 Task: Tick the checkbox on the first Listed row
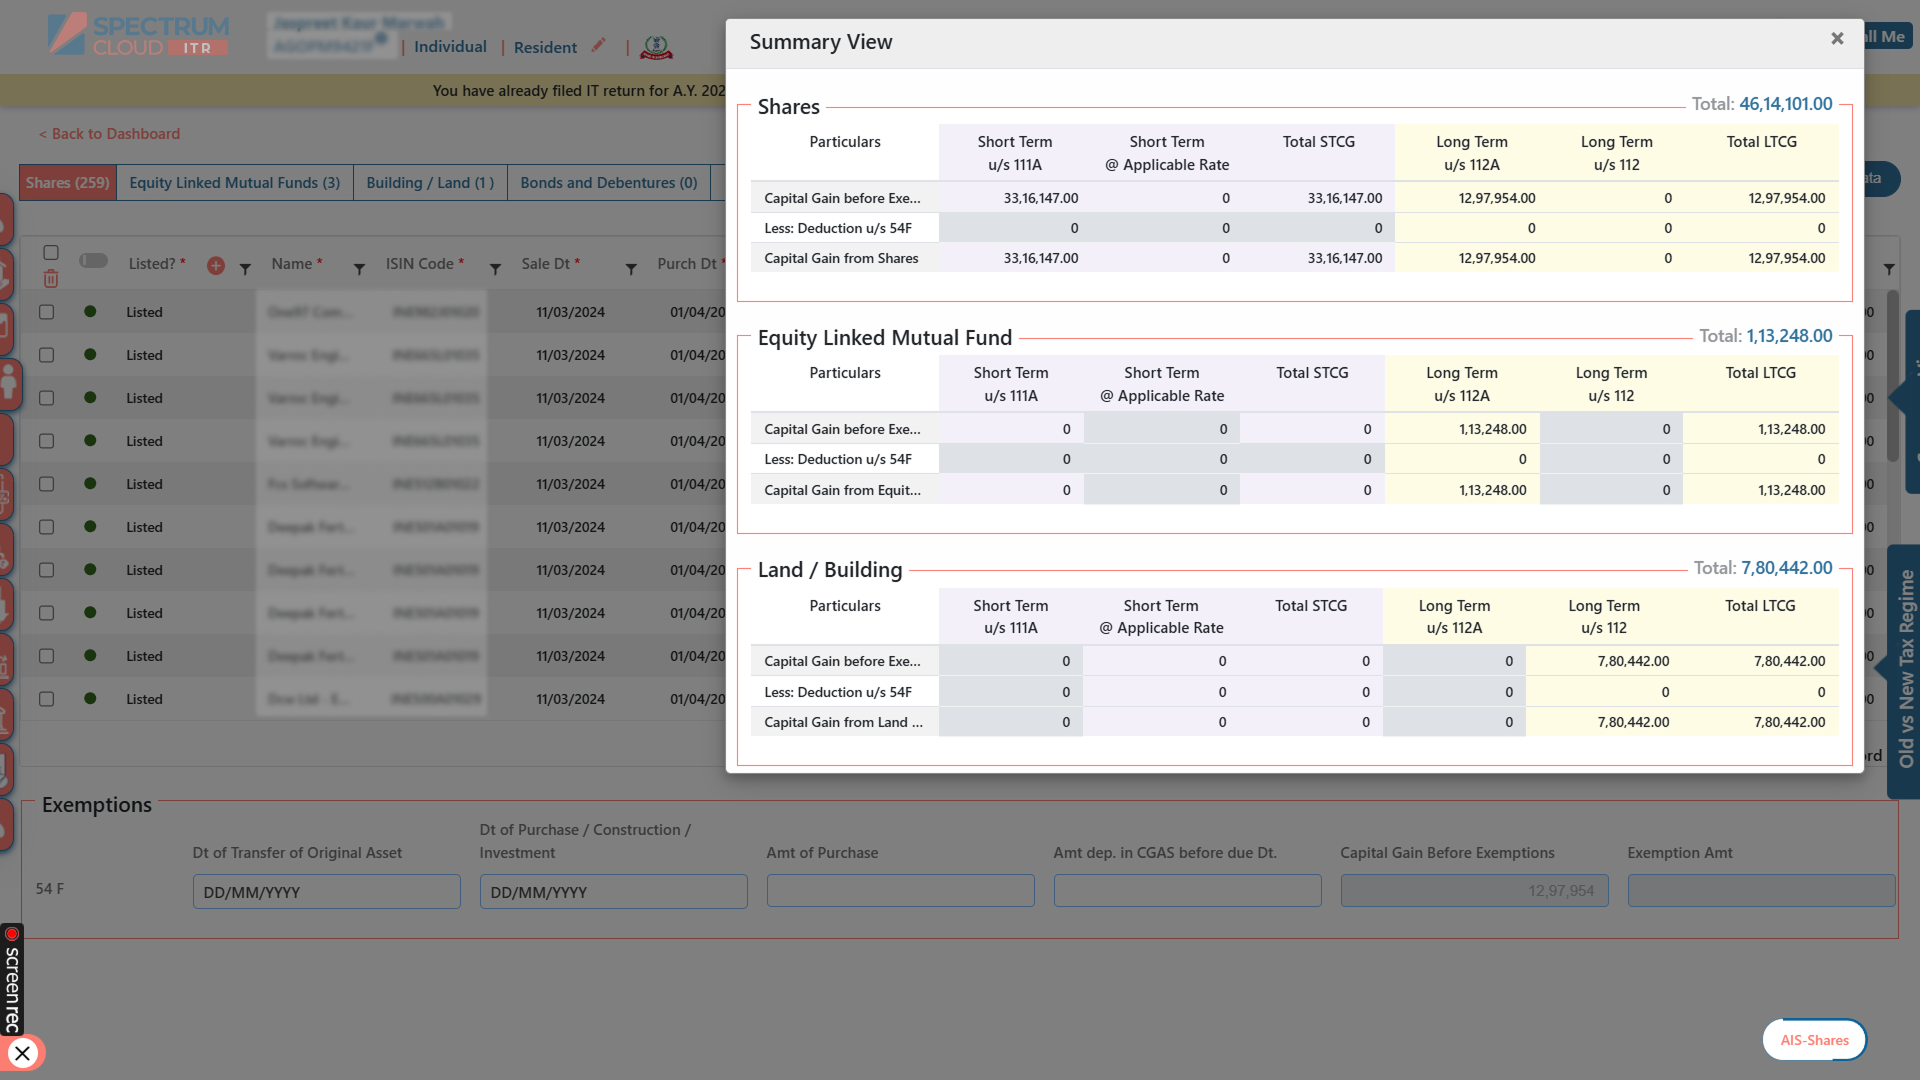coord(46,311)
